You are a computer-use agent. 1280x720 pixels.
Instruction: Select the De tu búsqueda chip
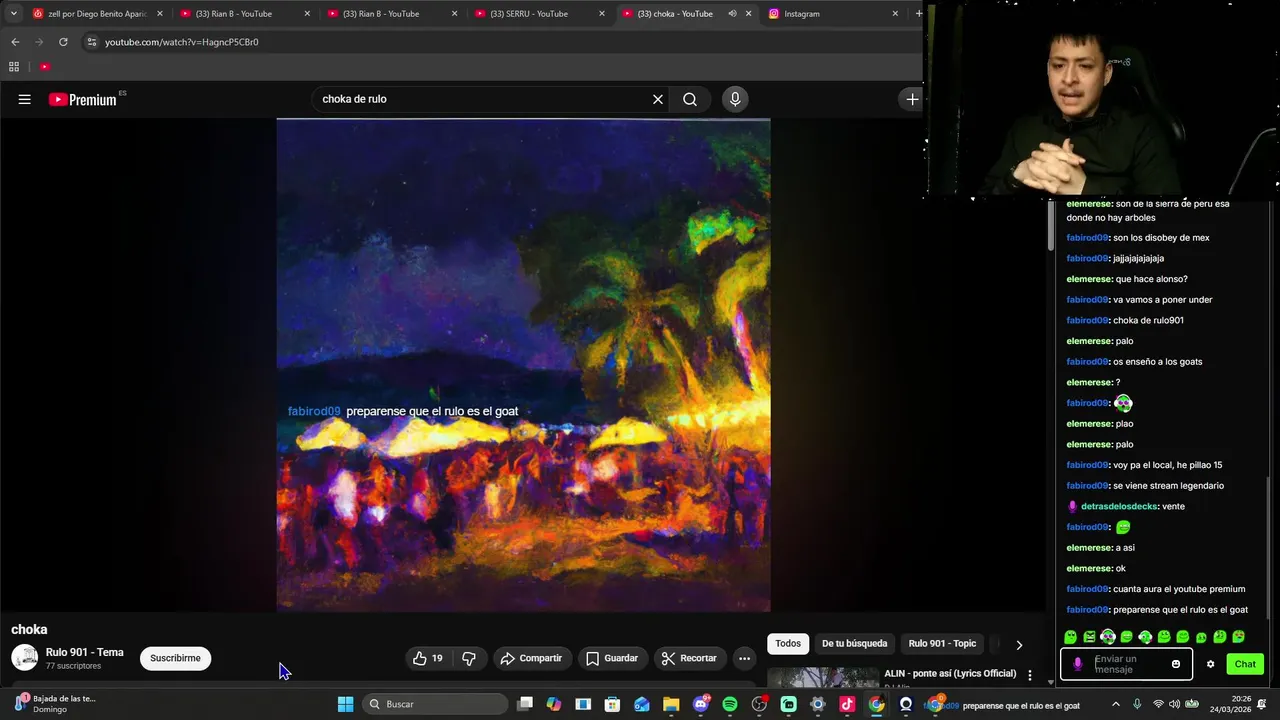pos(854,643)
